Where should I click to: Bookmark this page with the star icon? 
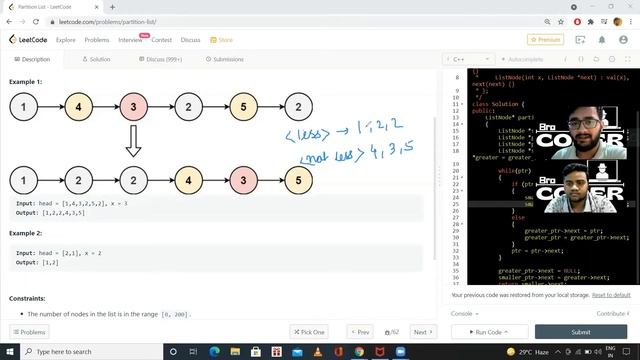point(561,22)
